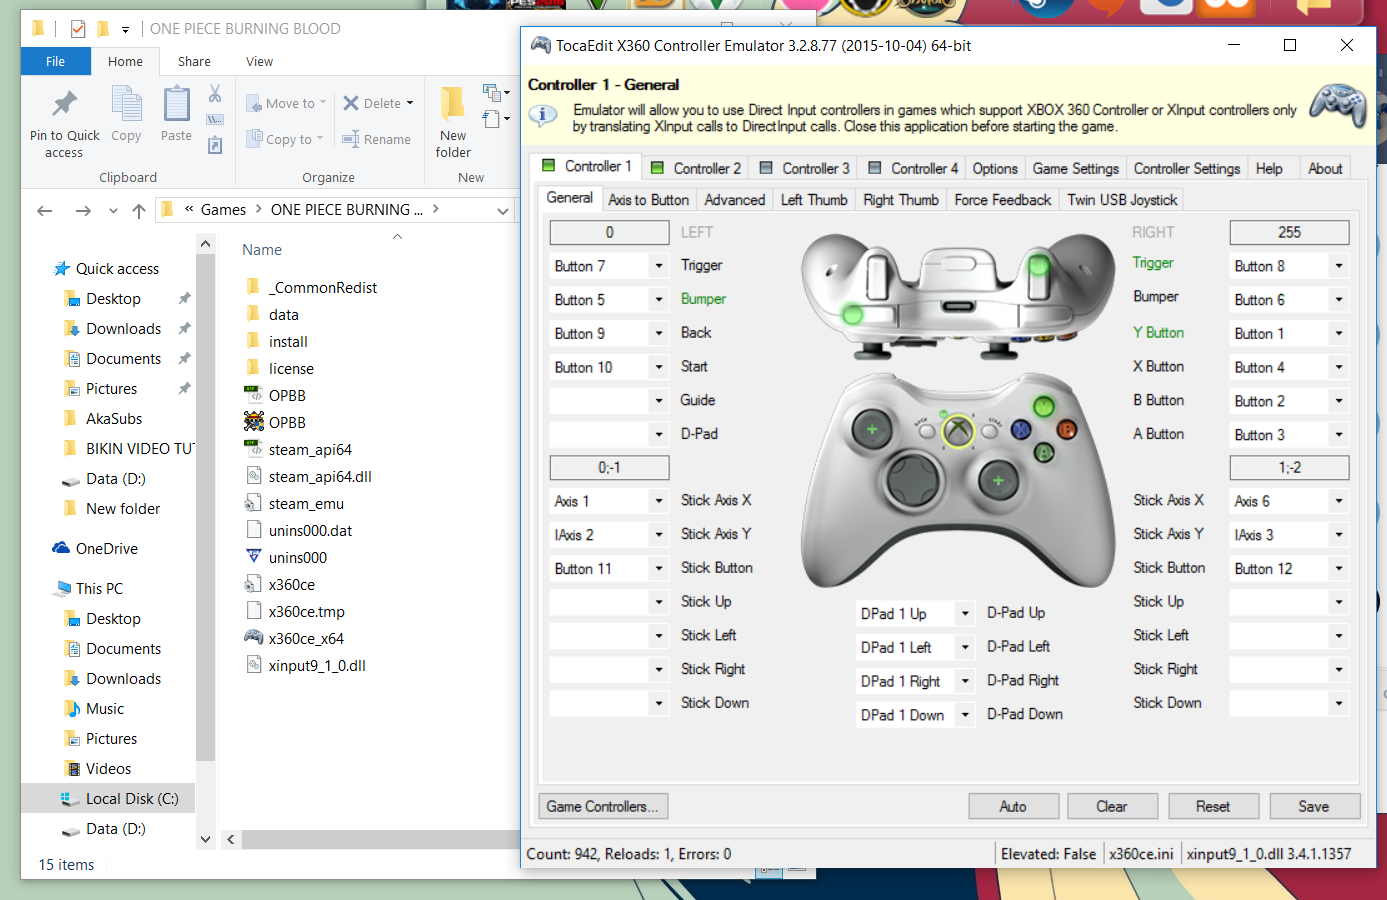Click the Cut scissors icon

tap(215, 94)
